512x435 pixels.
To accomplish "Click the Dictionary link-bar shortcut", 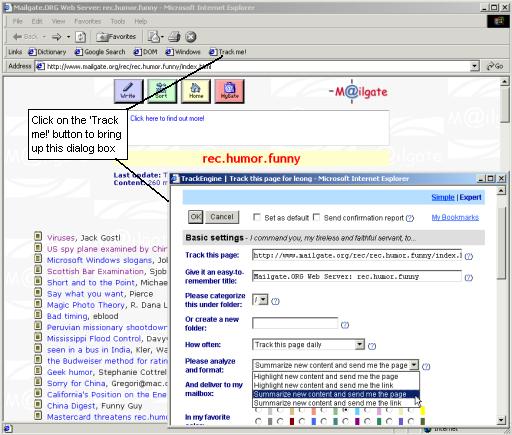I will coord(47,52).
